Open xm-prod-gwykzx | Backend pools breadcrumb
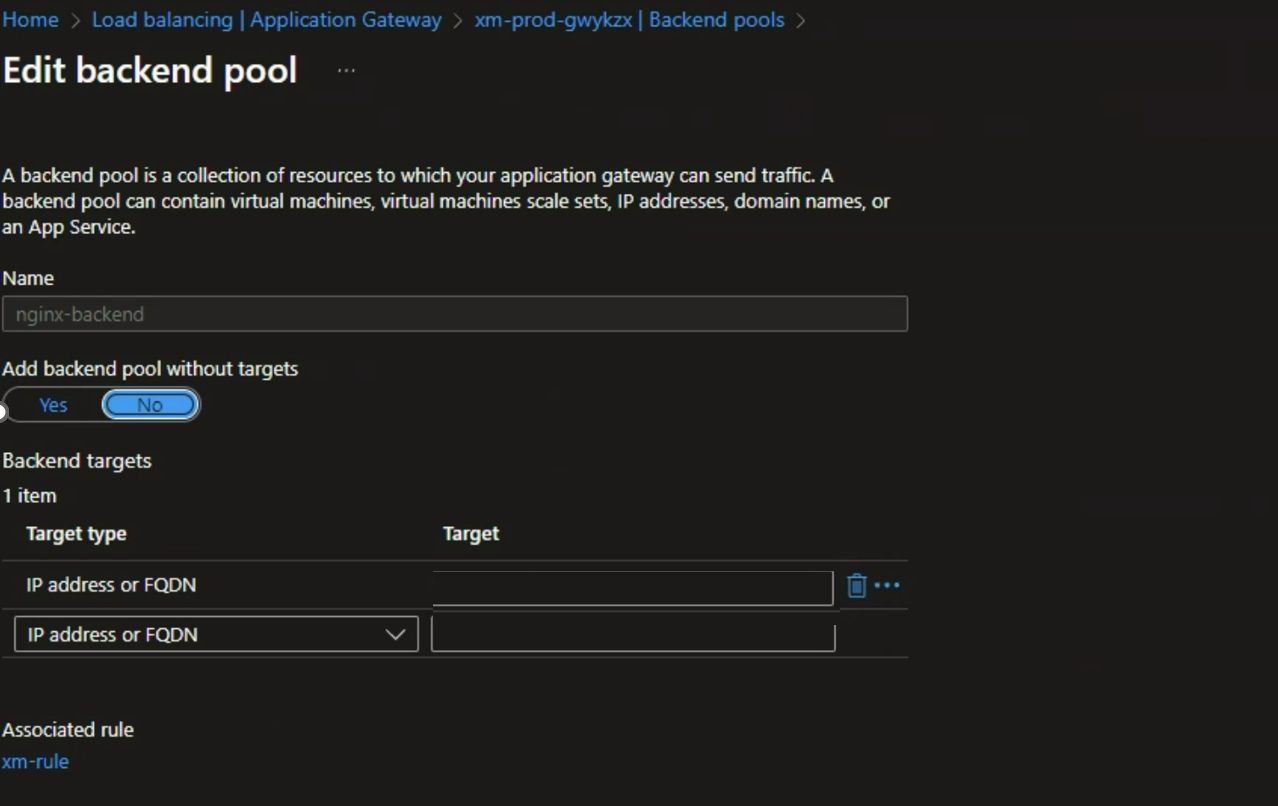1278x806 pixels. pos(629,20)
